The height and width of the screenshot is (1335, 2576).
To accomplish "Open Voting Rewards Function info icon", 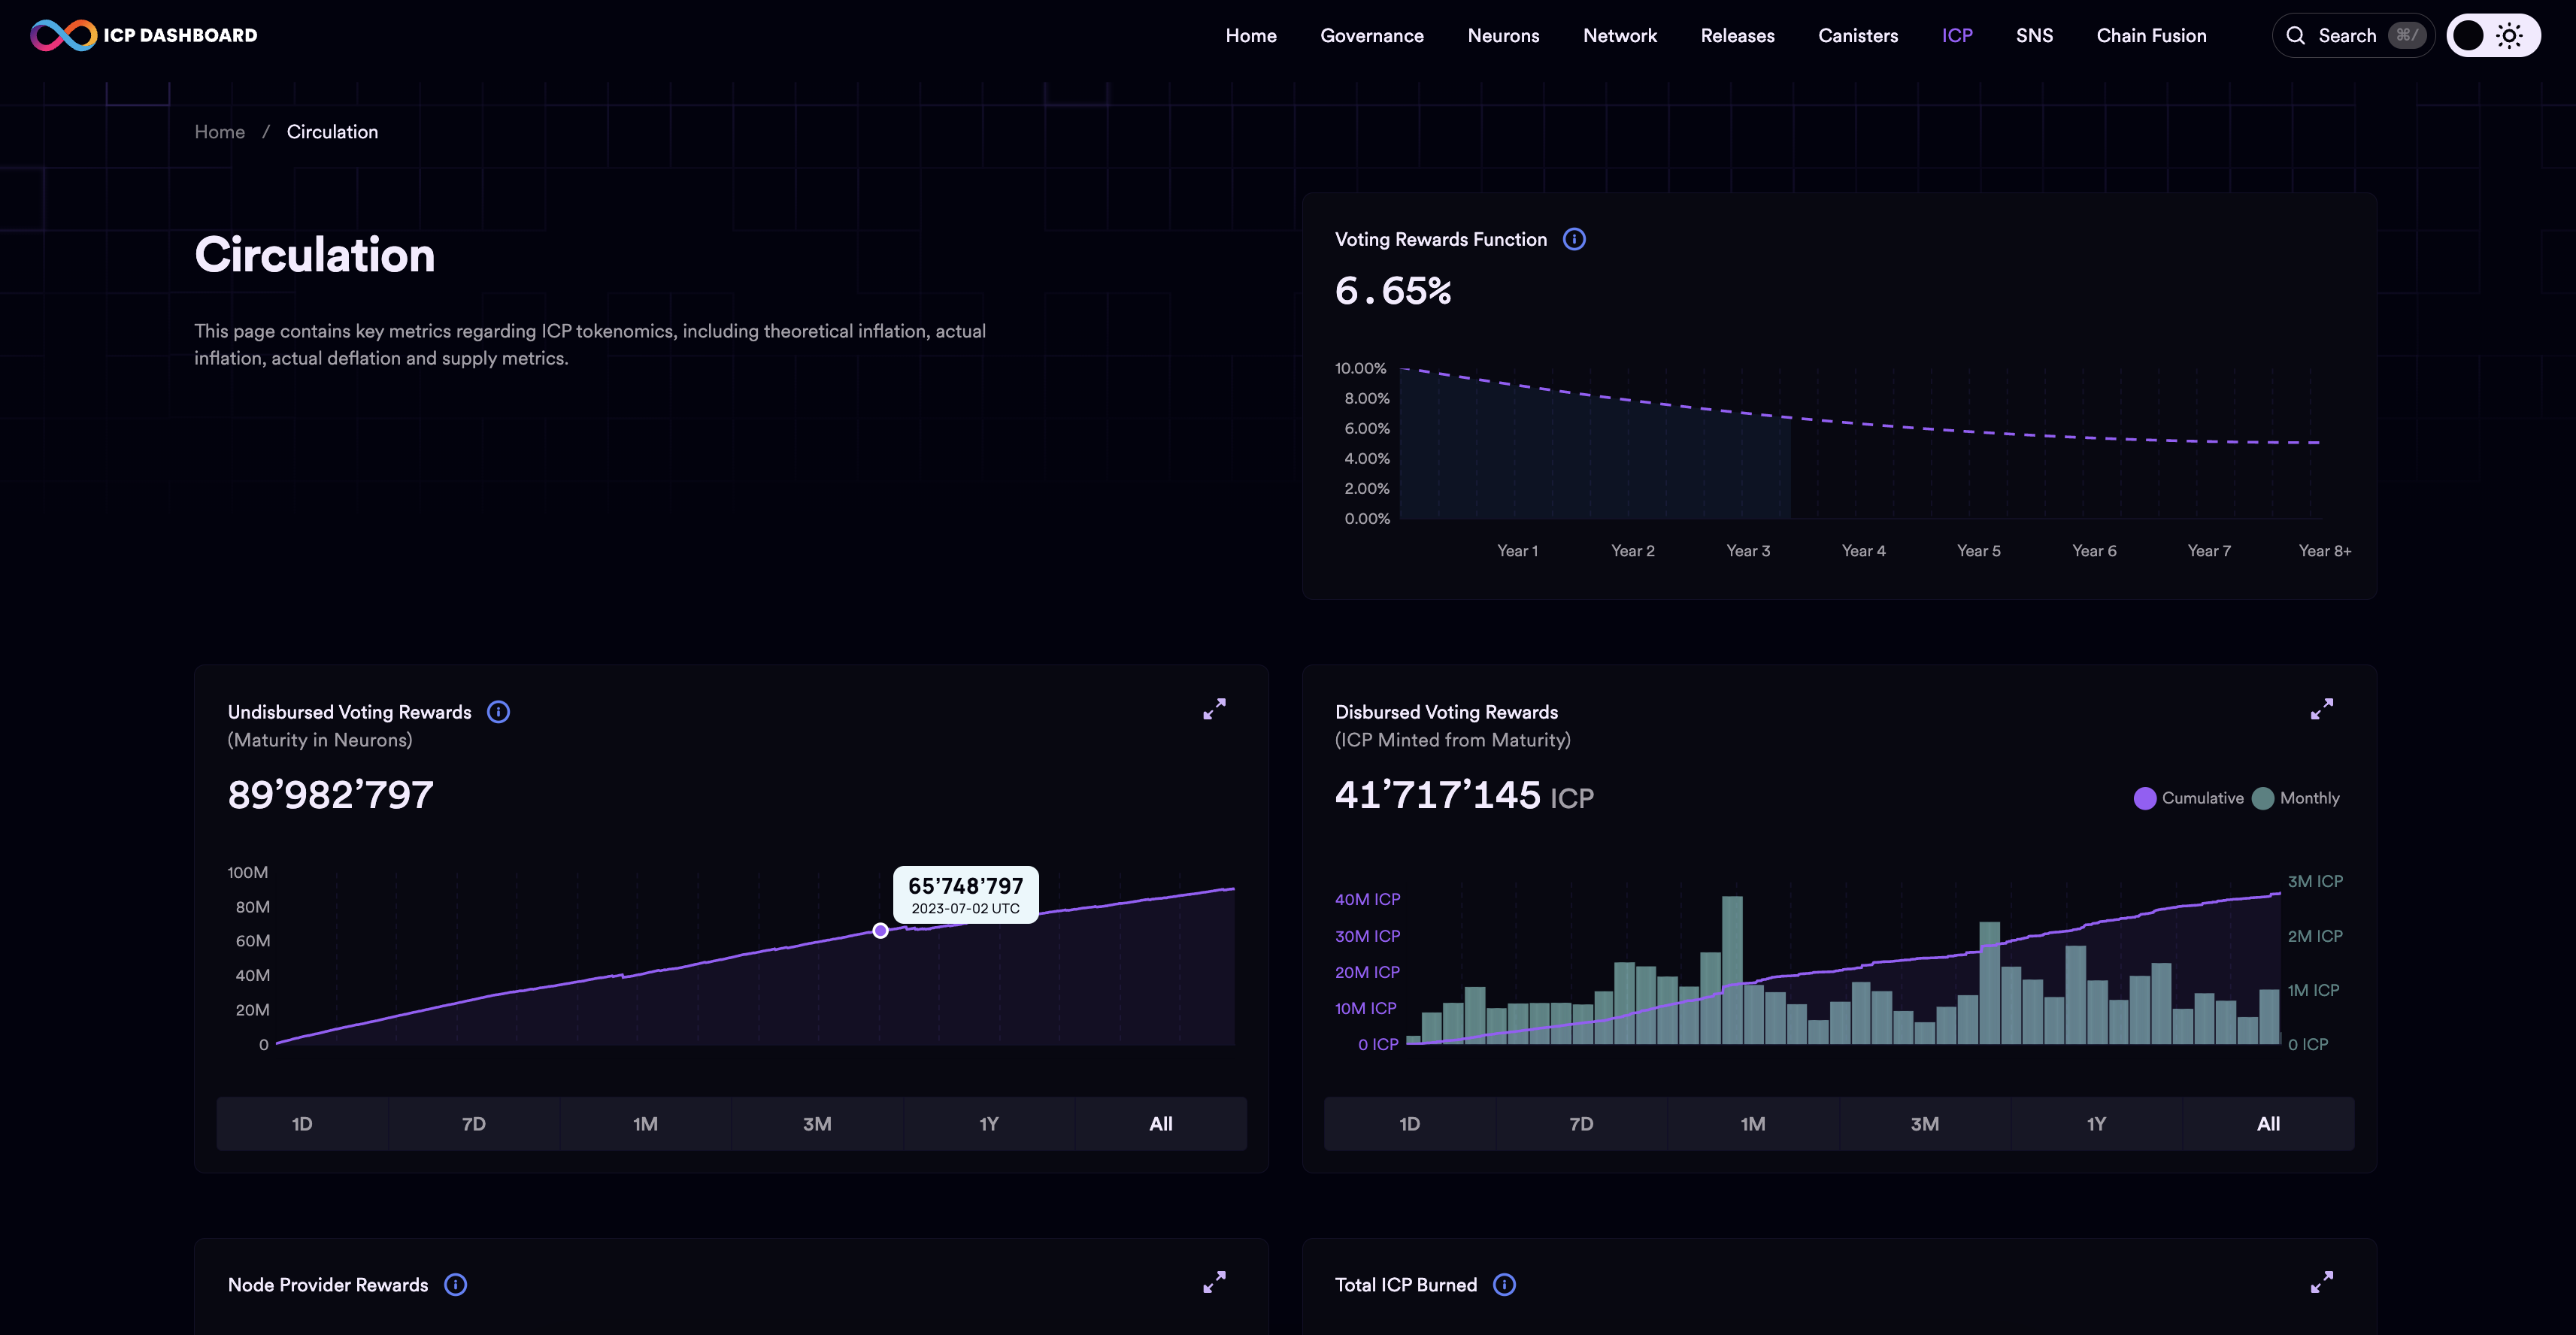I will click(1574, 239).
